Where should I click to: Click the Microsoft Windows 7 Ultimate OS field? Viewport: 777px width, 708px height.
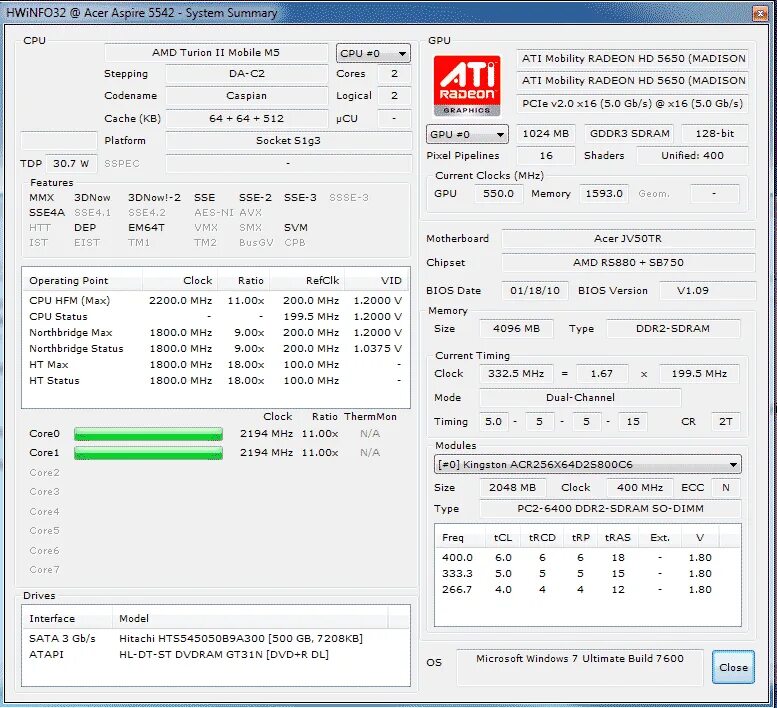click(580, 667)
